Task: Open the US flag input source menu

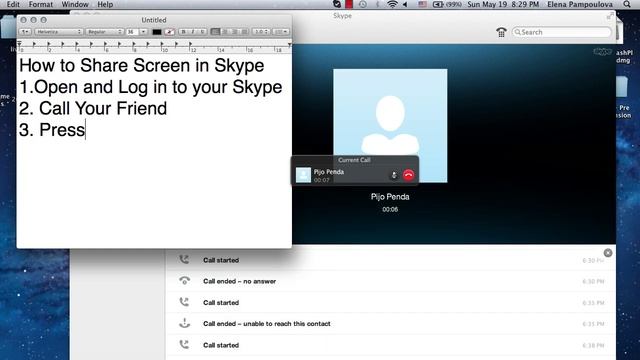Action: pos(422,4)
